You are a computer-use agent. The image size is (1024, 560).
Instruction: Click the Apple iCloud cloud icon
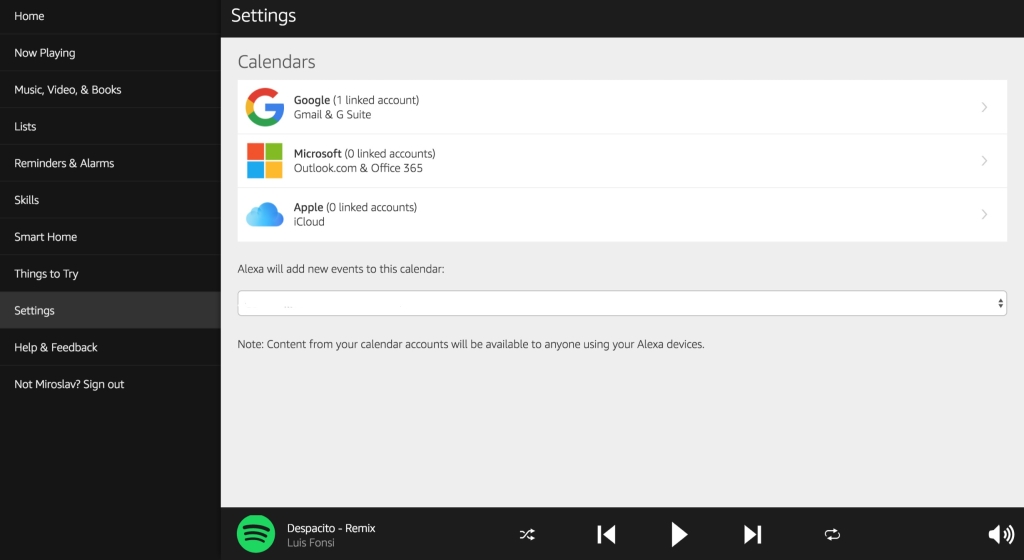pyautogui.click(x=265, y=215)
